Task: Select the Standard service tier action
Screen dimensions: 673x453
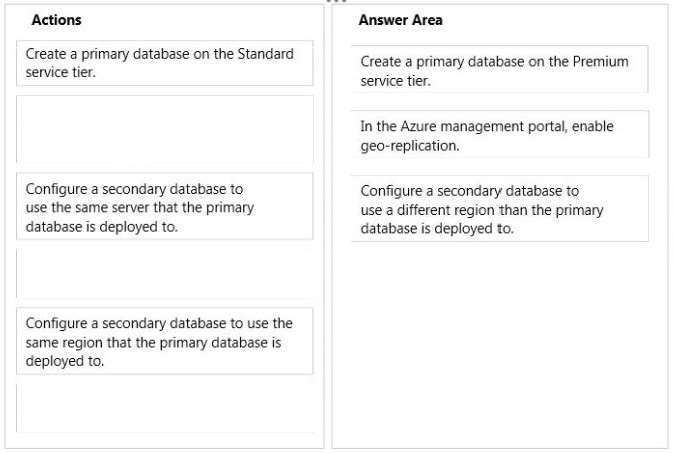Action: [x=165, y=63]
